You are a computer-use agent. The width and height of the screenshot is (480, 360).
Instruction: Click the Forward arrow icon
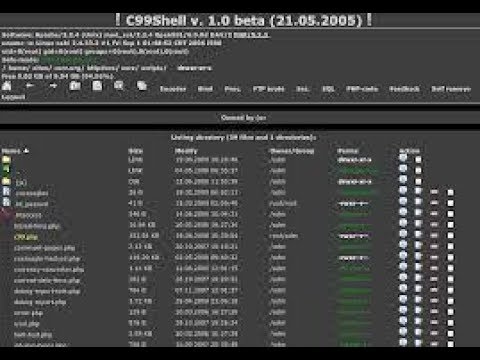(53, 86)
